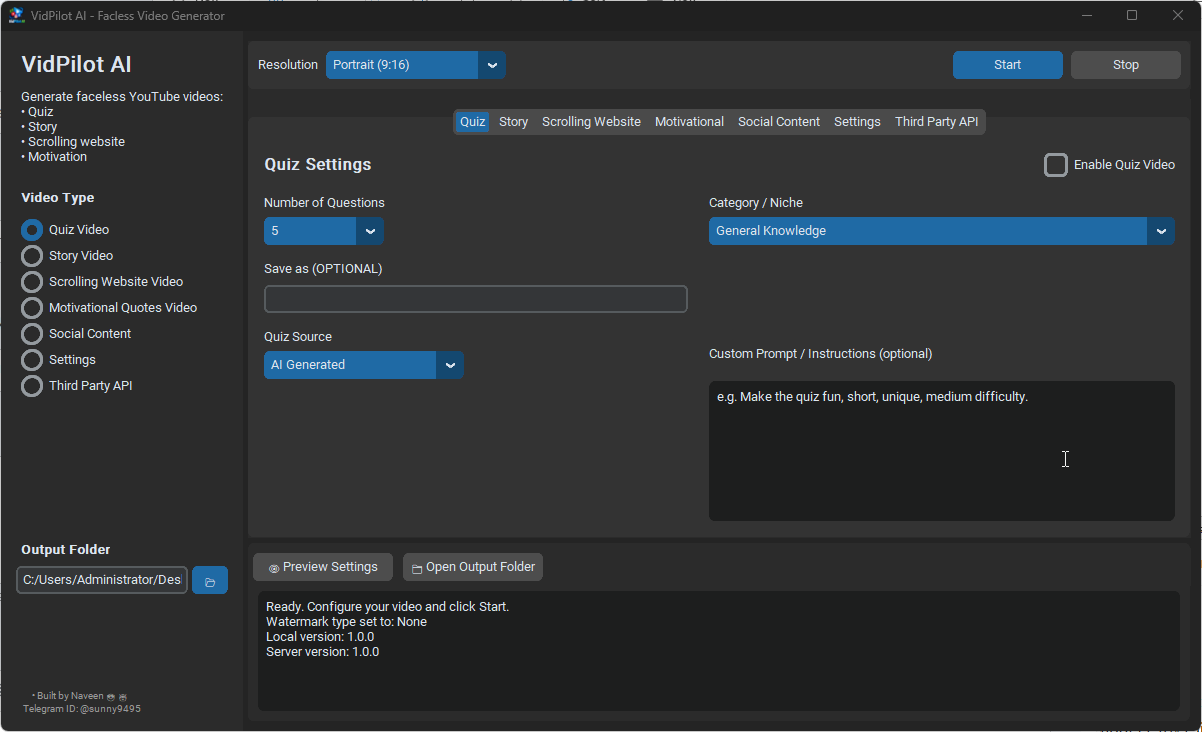Select the Story Video type
1202x732 pixels.
point(31,255)
